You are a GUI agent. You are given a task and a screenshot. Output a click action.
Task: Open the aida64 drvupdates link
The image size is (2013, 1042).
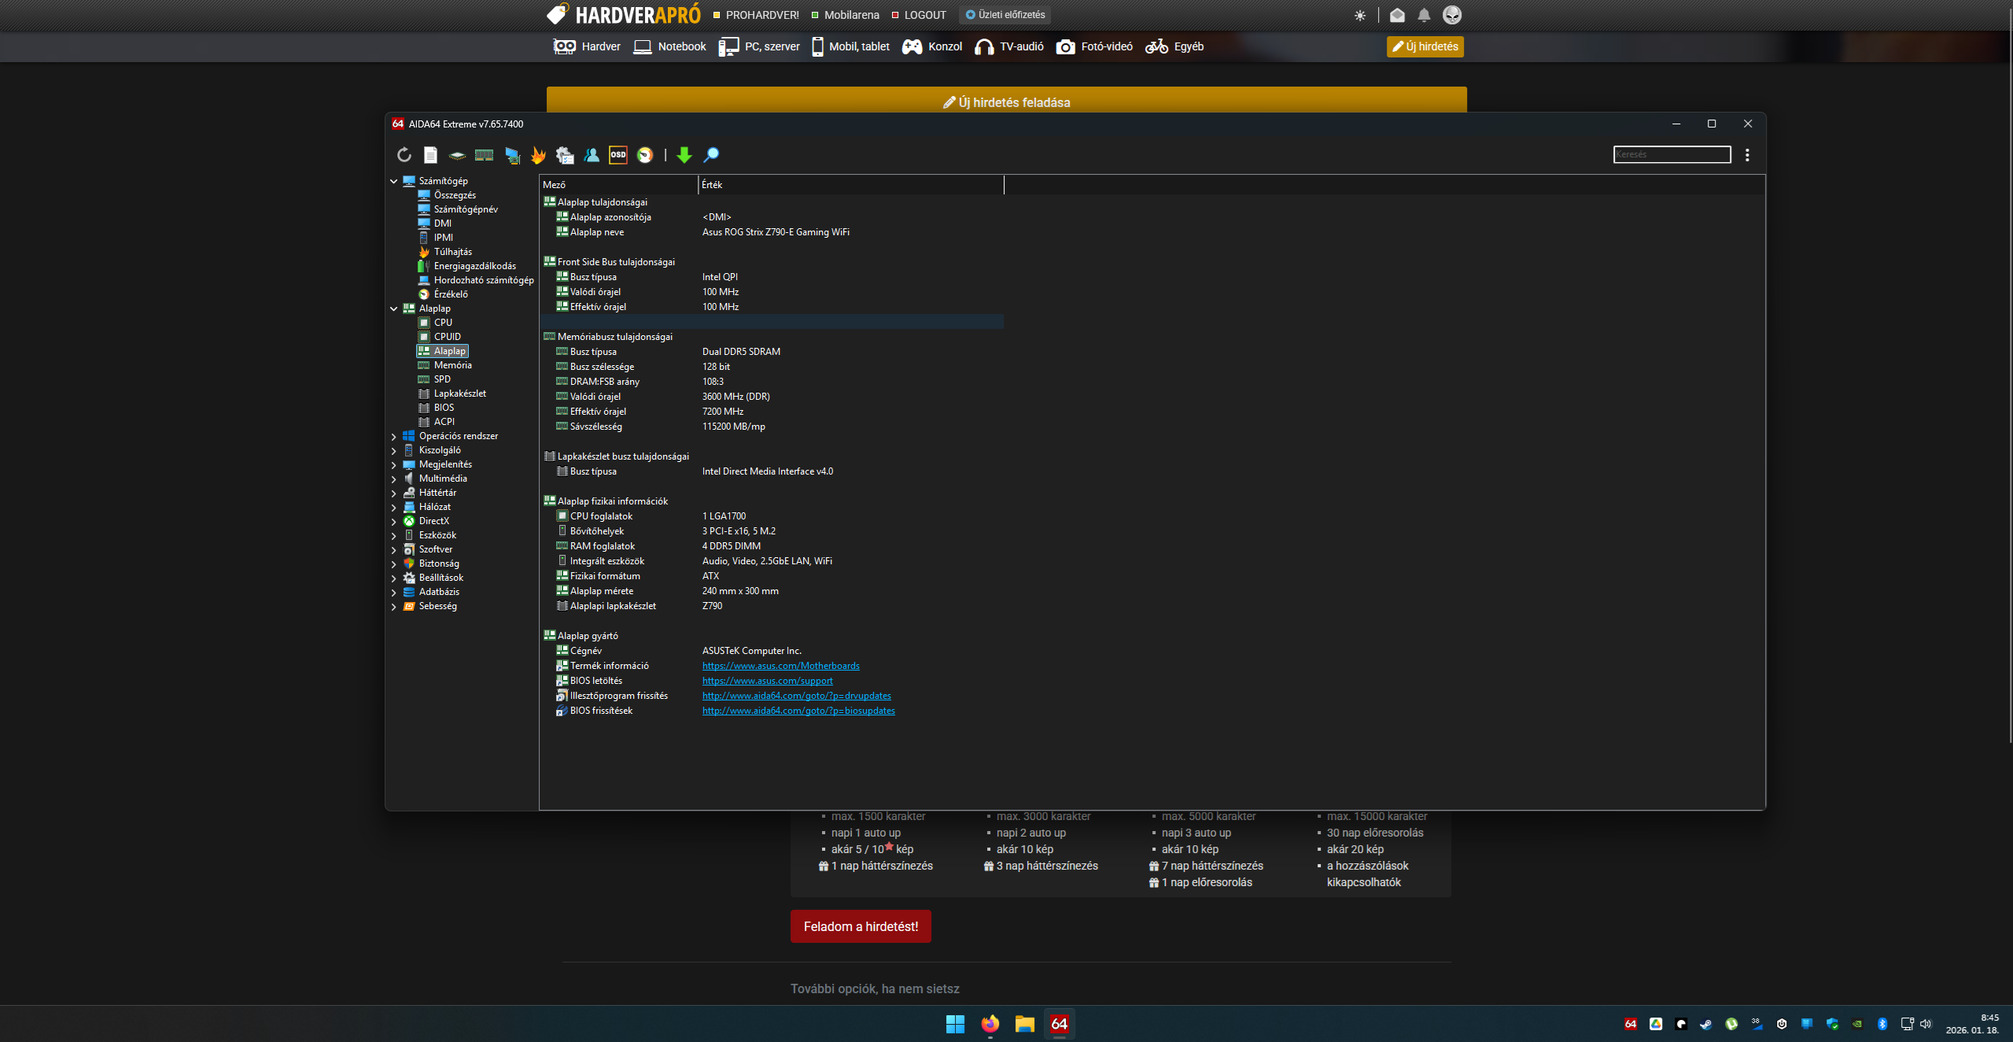pos(797,696)
